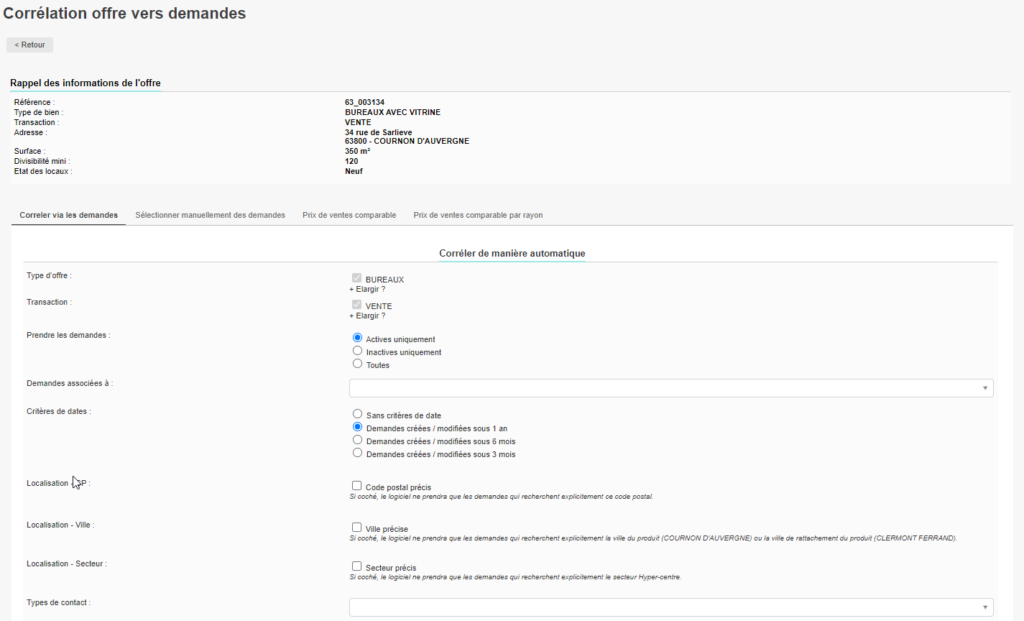Select Toutes demandes radio option
This screenshot has width=1024, height=621.
[357, 364]
